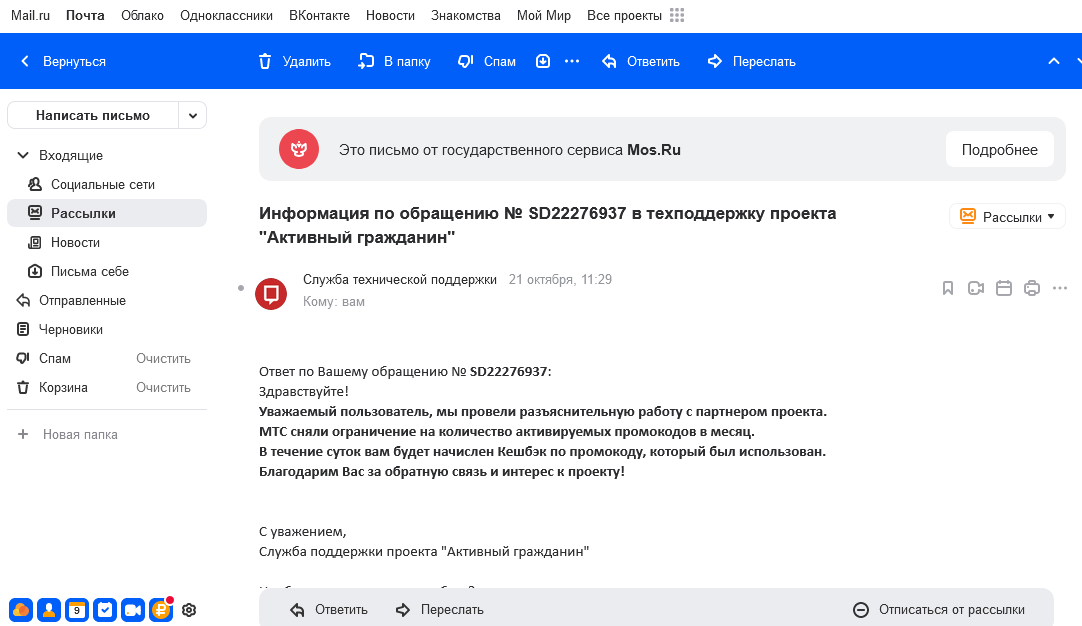Open settings gear icon at bottom left
Viewport: 1082px width, 626px height.
[x=189, y=610]
